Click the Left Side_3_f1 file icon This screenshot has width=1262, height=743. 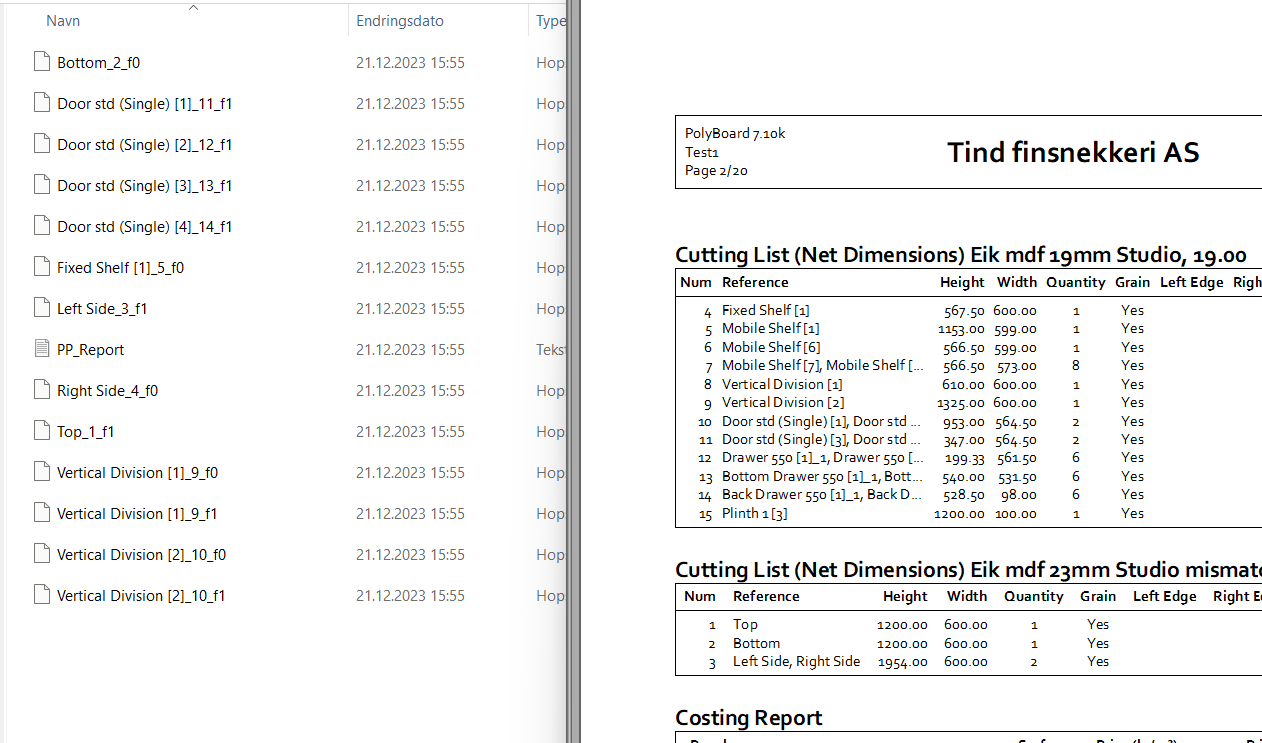[x=41, y=308]
